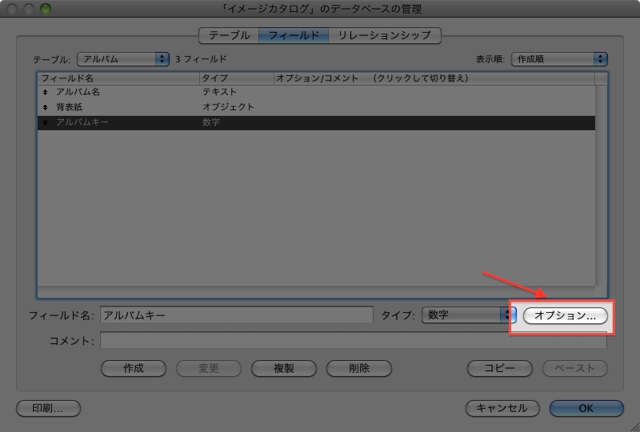
Task: Click the 印刷... button
Action: (x=48, y=408)
